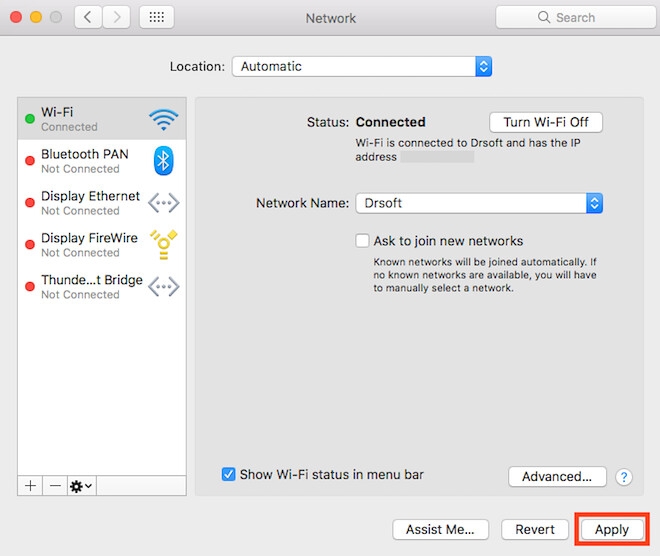
Task: Click the Wi-Fi signal icon in the sidebar
Action: point(164,119)
